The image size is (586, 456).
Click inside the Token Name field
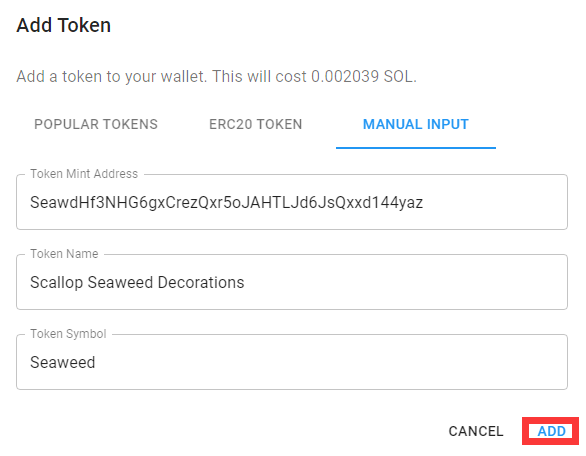pyautogui.click(x=292, y=282)
